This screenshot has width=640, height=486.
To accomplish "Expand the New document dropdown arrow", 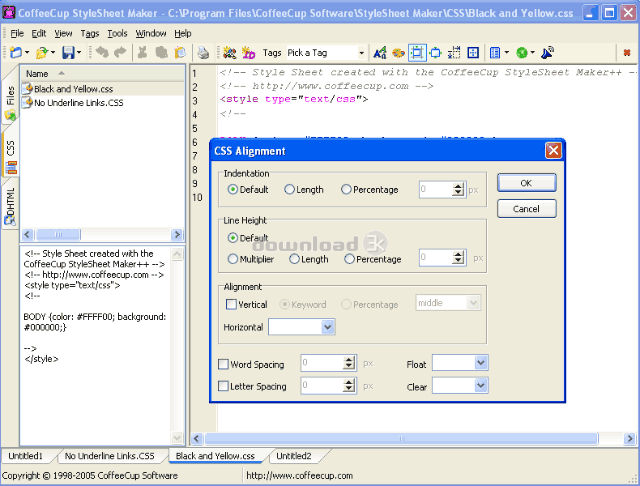I will [x=27, y=53].
